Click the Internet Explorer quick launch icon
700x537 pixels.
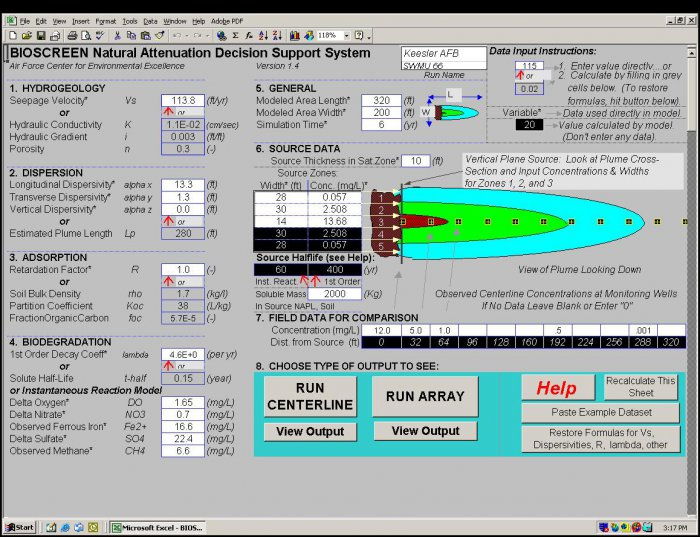coord(65,528)
